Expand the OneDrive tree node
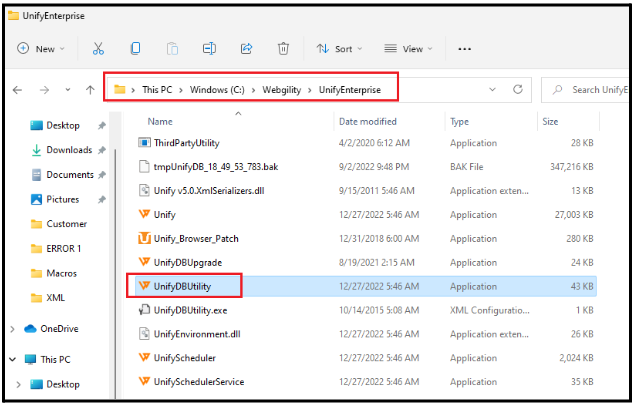The image size is (633, 404). (x=13, y=328)
